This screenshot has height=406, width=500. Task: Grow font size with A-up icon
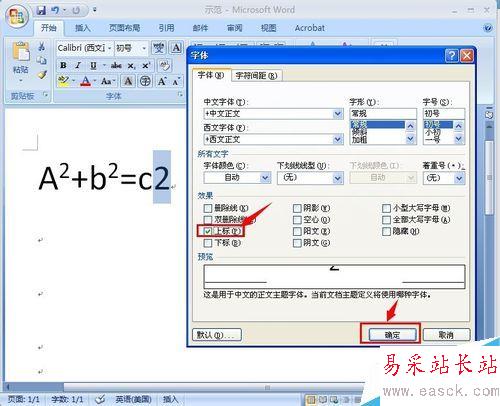point(162,81)
